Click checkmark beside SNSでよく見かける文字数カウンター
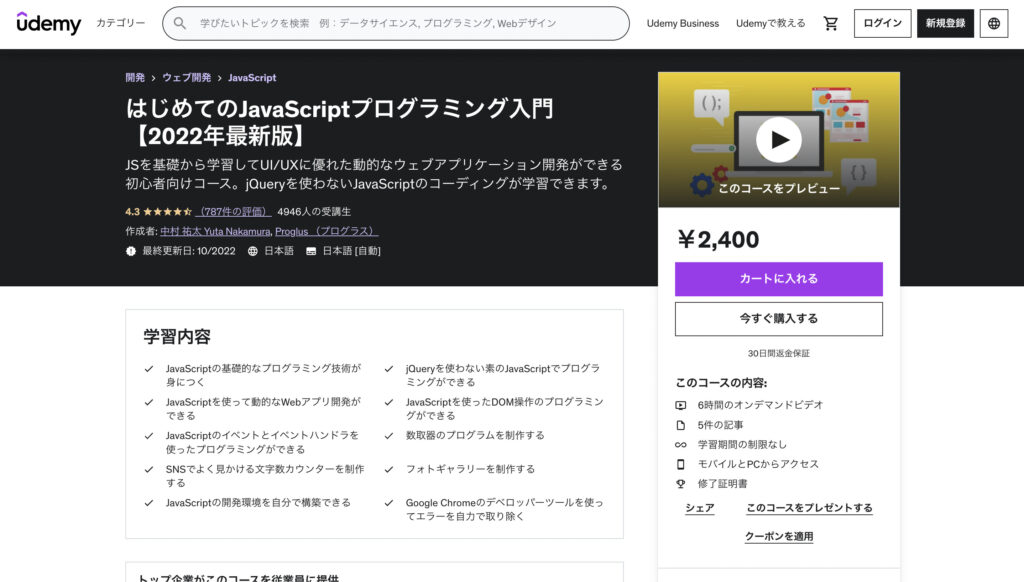 [x=149, y=469]
